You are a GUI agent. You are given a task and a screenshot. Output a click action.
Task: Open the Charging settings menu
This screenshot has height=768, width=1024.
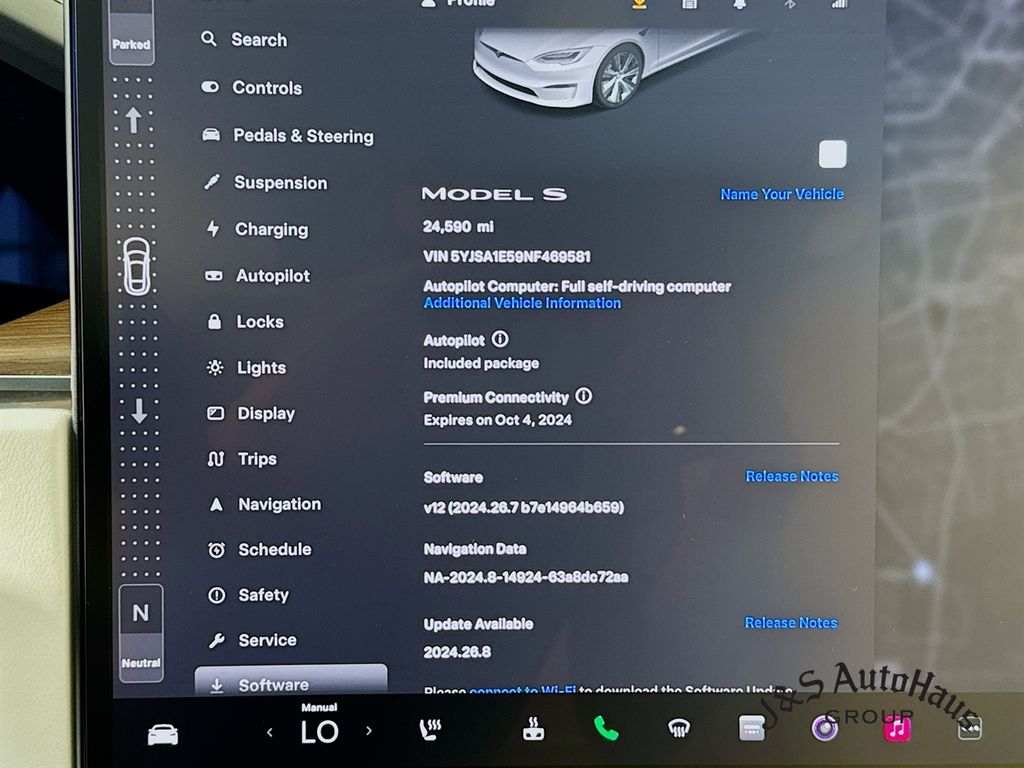pos(271,229)
